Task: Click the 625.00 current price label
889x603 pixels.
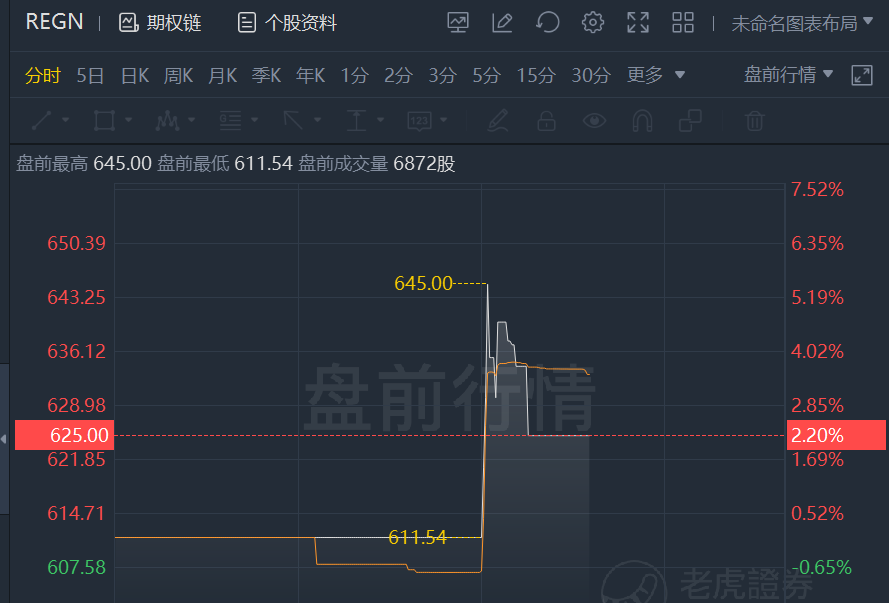Action: (64, 435)
